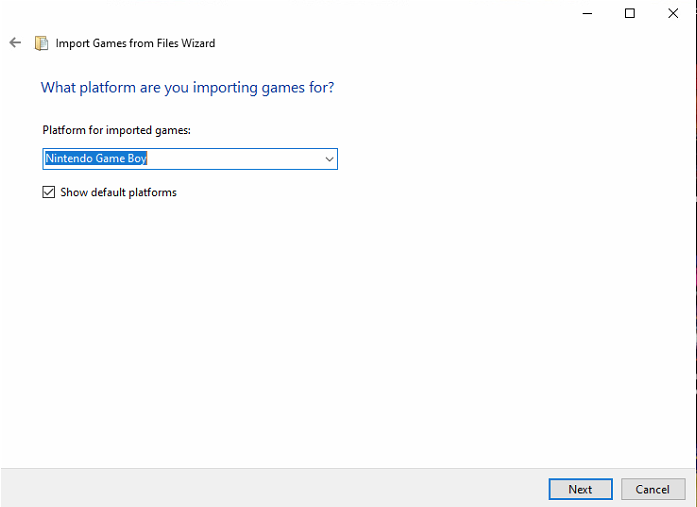Toggle the Show default platforms checkbox

point(48,192)
